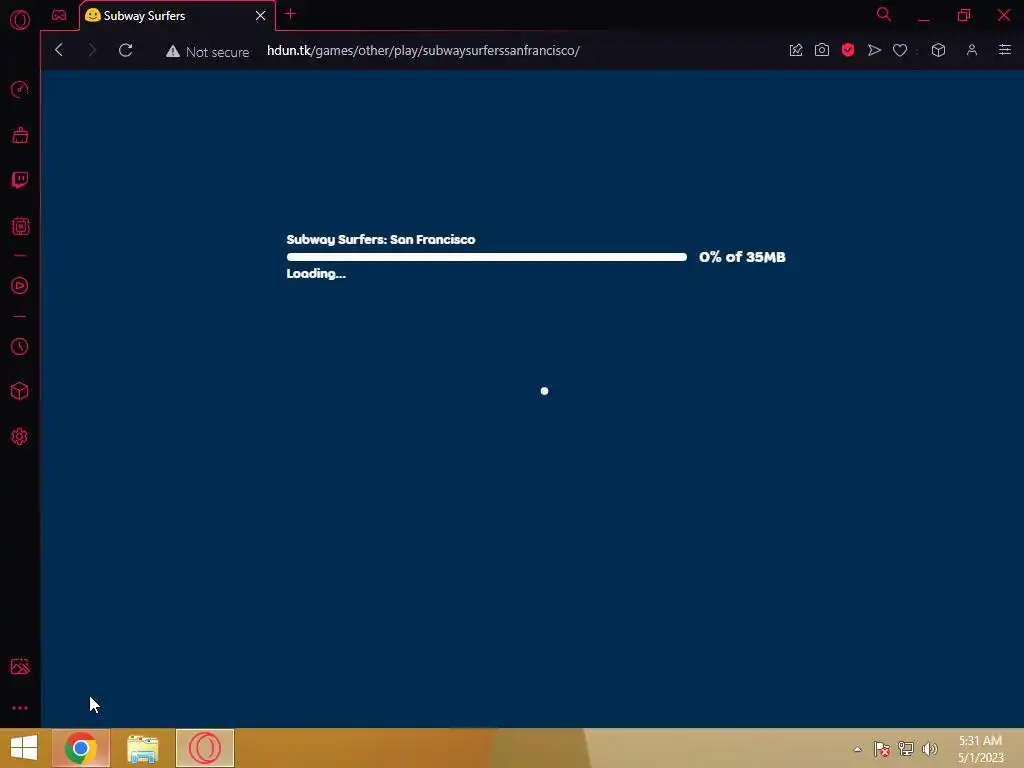The width and height of the screenshot is (1024, 768).
Task: Click the "Loading..." status text
Action: (x=316, y=274)
